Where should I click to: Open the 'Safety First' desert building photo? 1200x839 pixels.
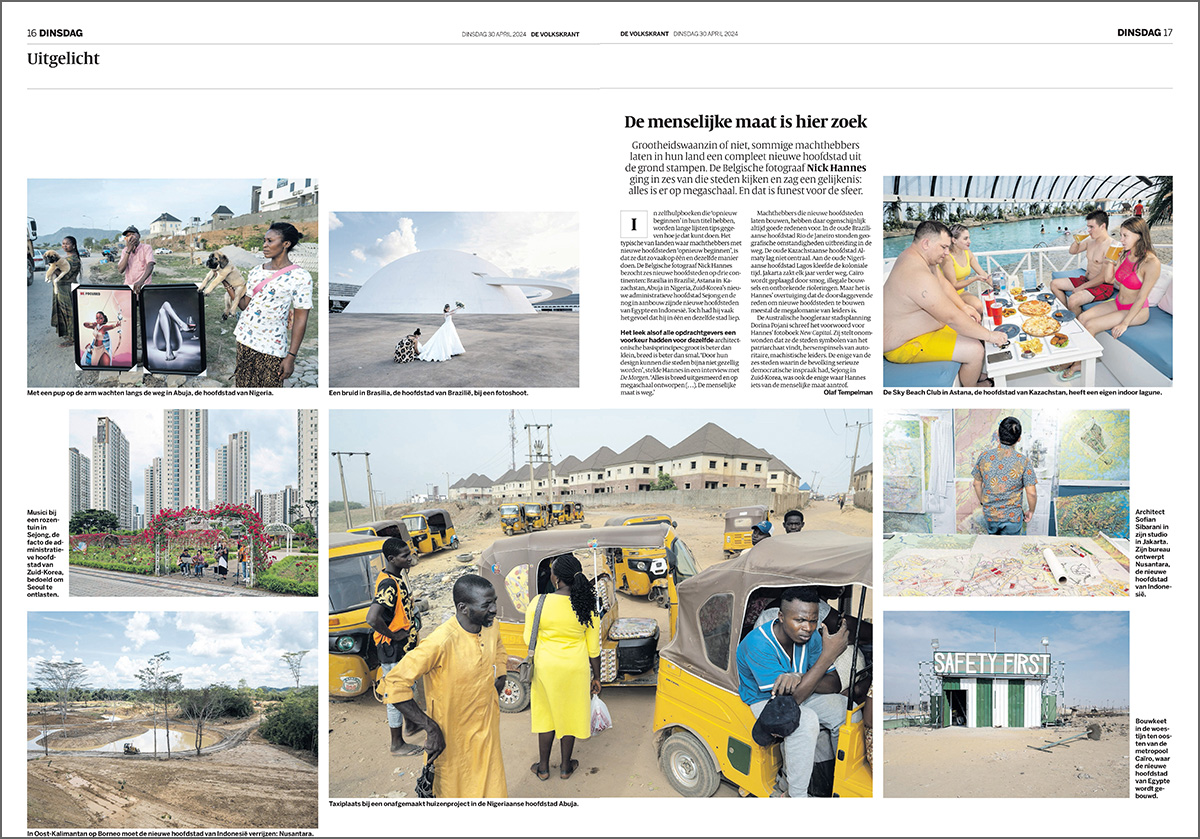(1006, 704)
